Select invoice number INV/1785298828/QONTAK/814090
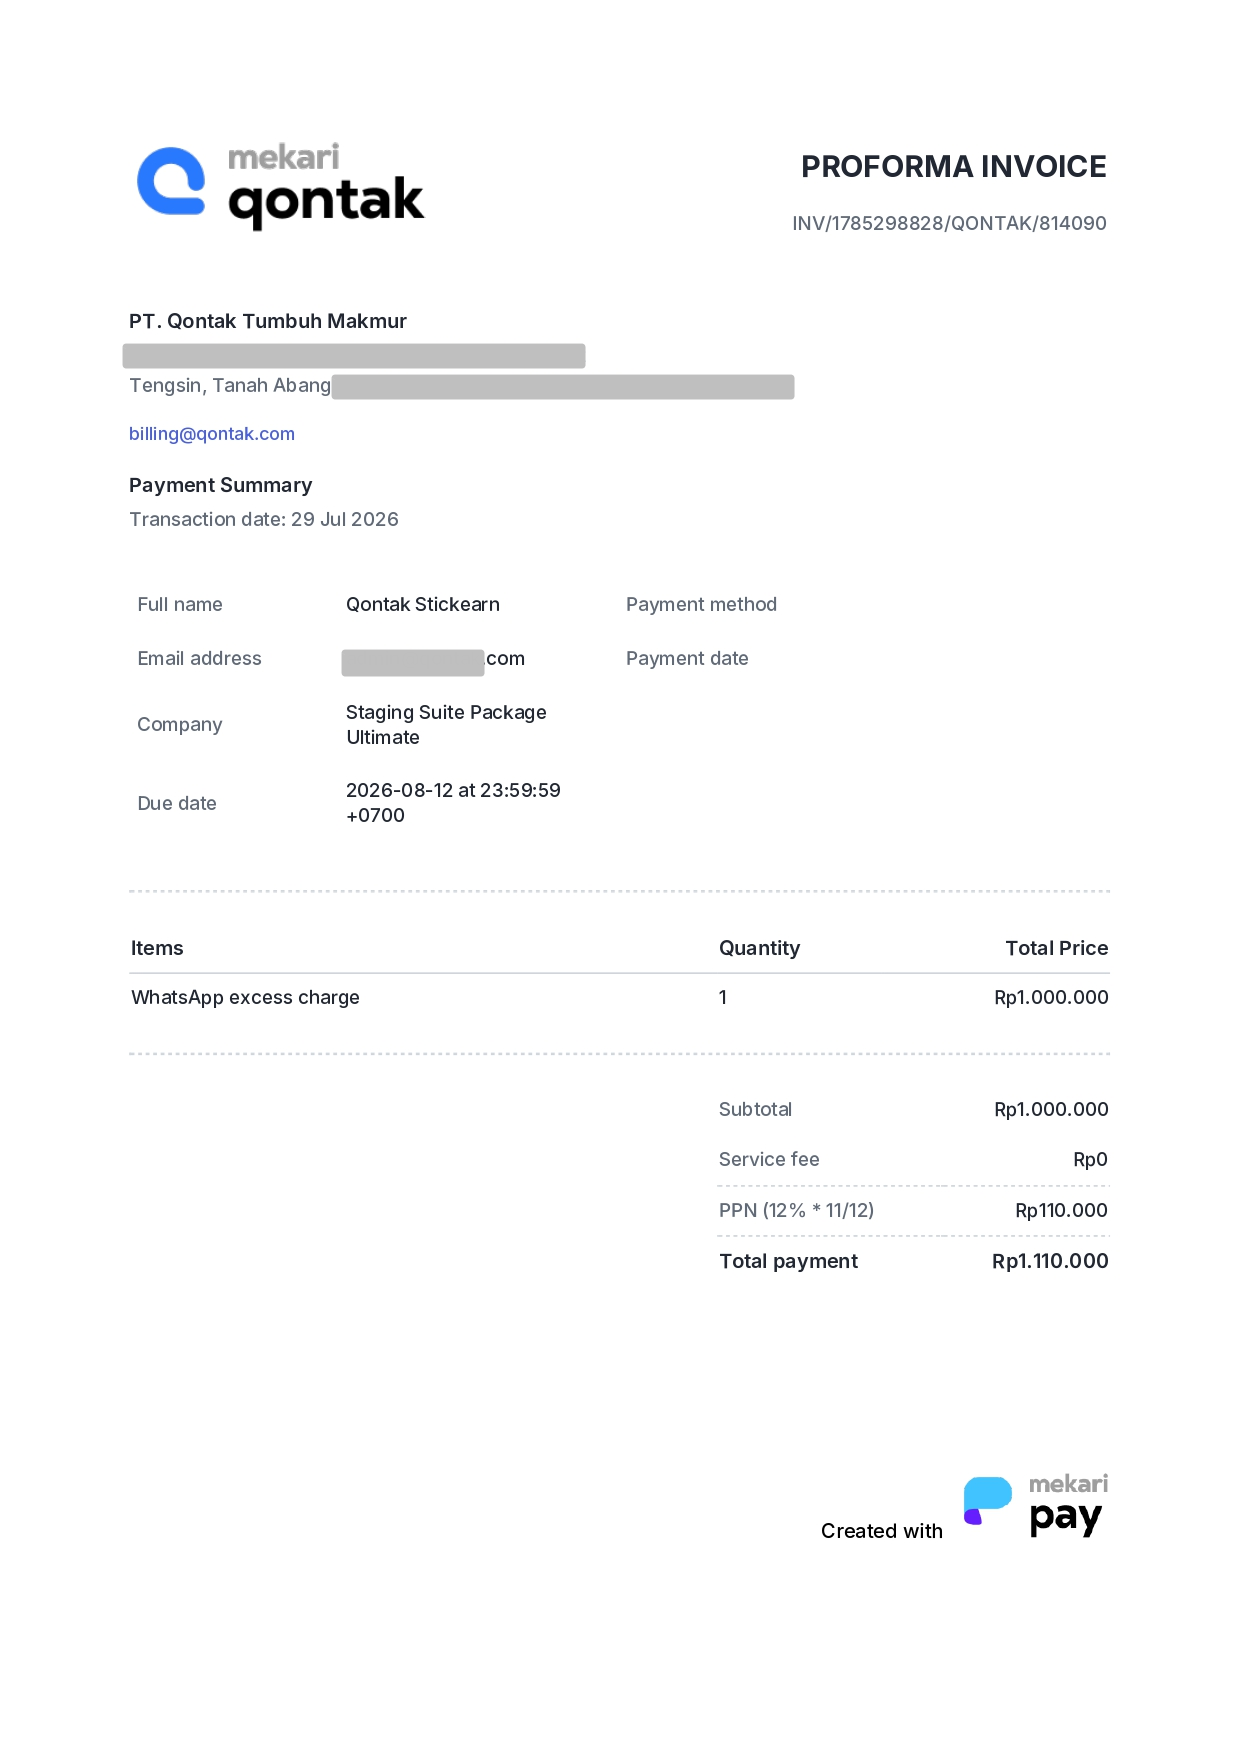 pos(949,223)
